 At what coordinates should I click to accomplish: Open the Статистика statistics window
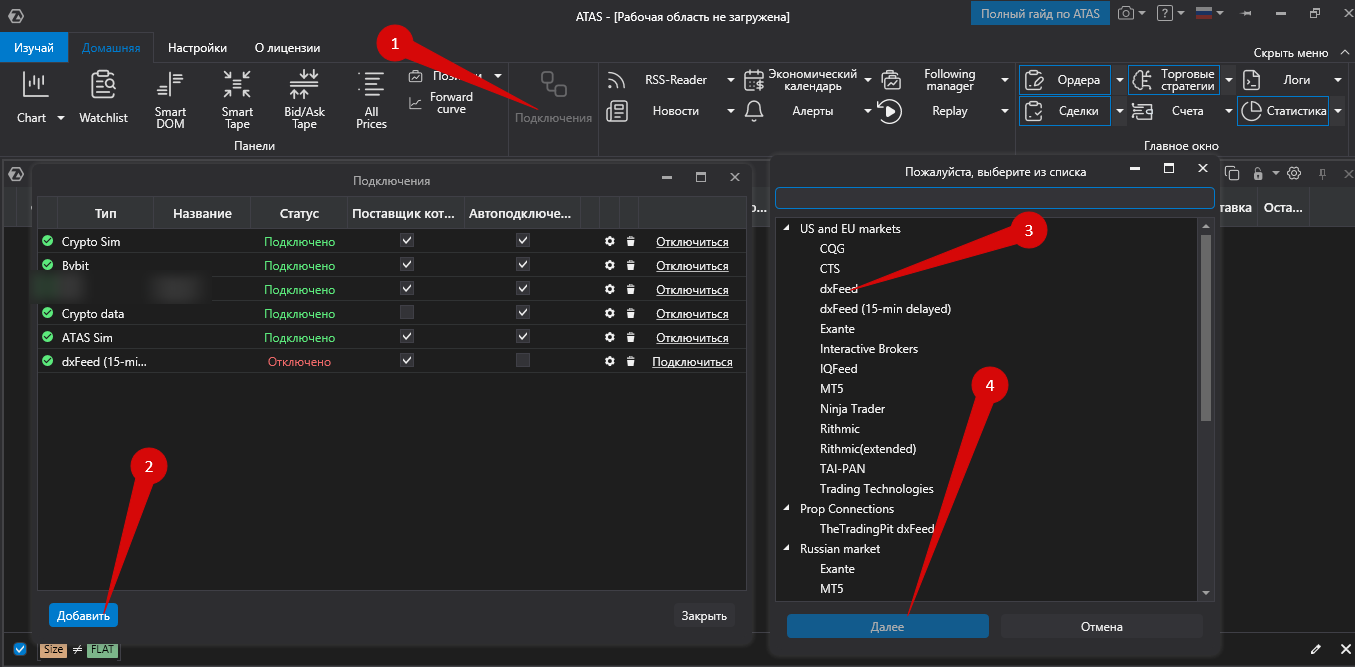point(1283,111)
